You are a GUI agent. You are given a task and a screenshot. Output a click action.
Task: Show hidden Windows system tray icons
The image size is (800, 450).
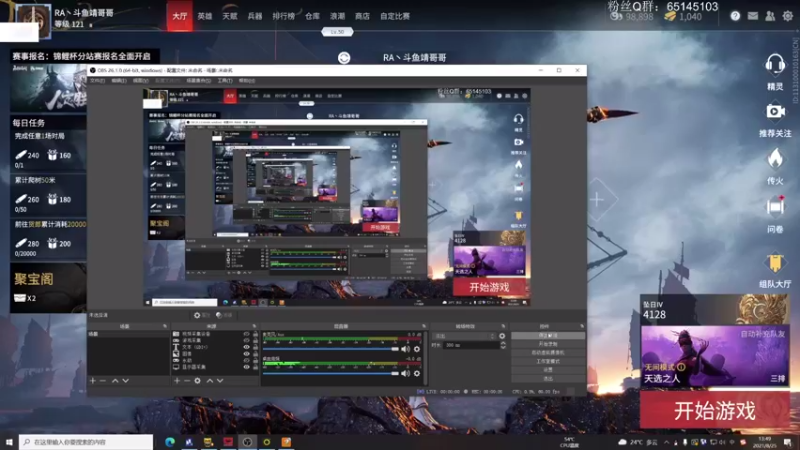[666, 442]
